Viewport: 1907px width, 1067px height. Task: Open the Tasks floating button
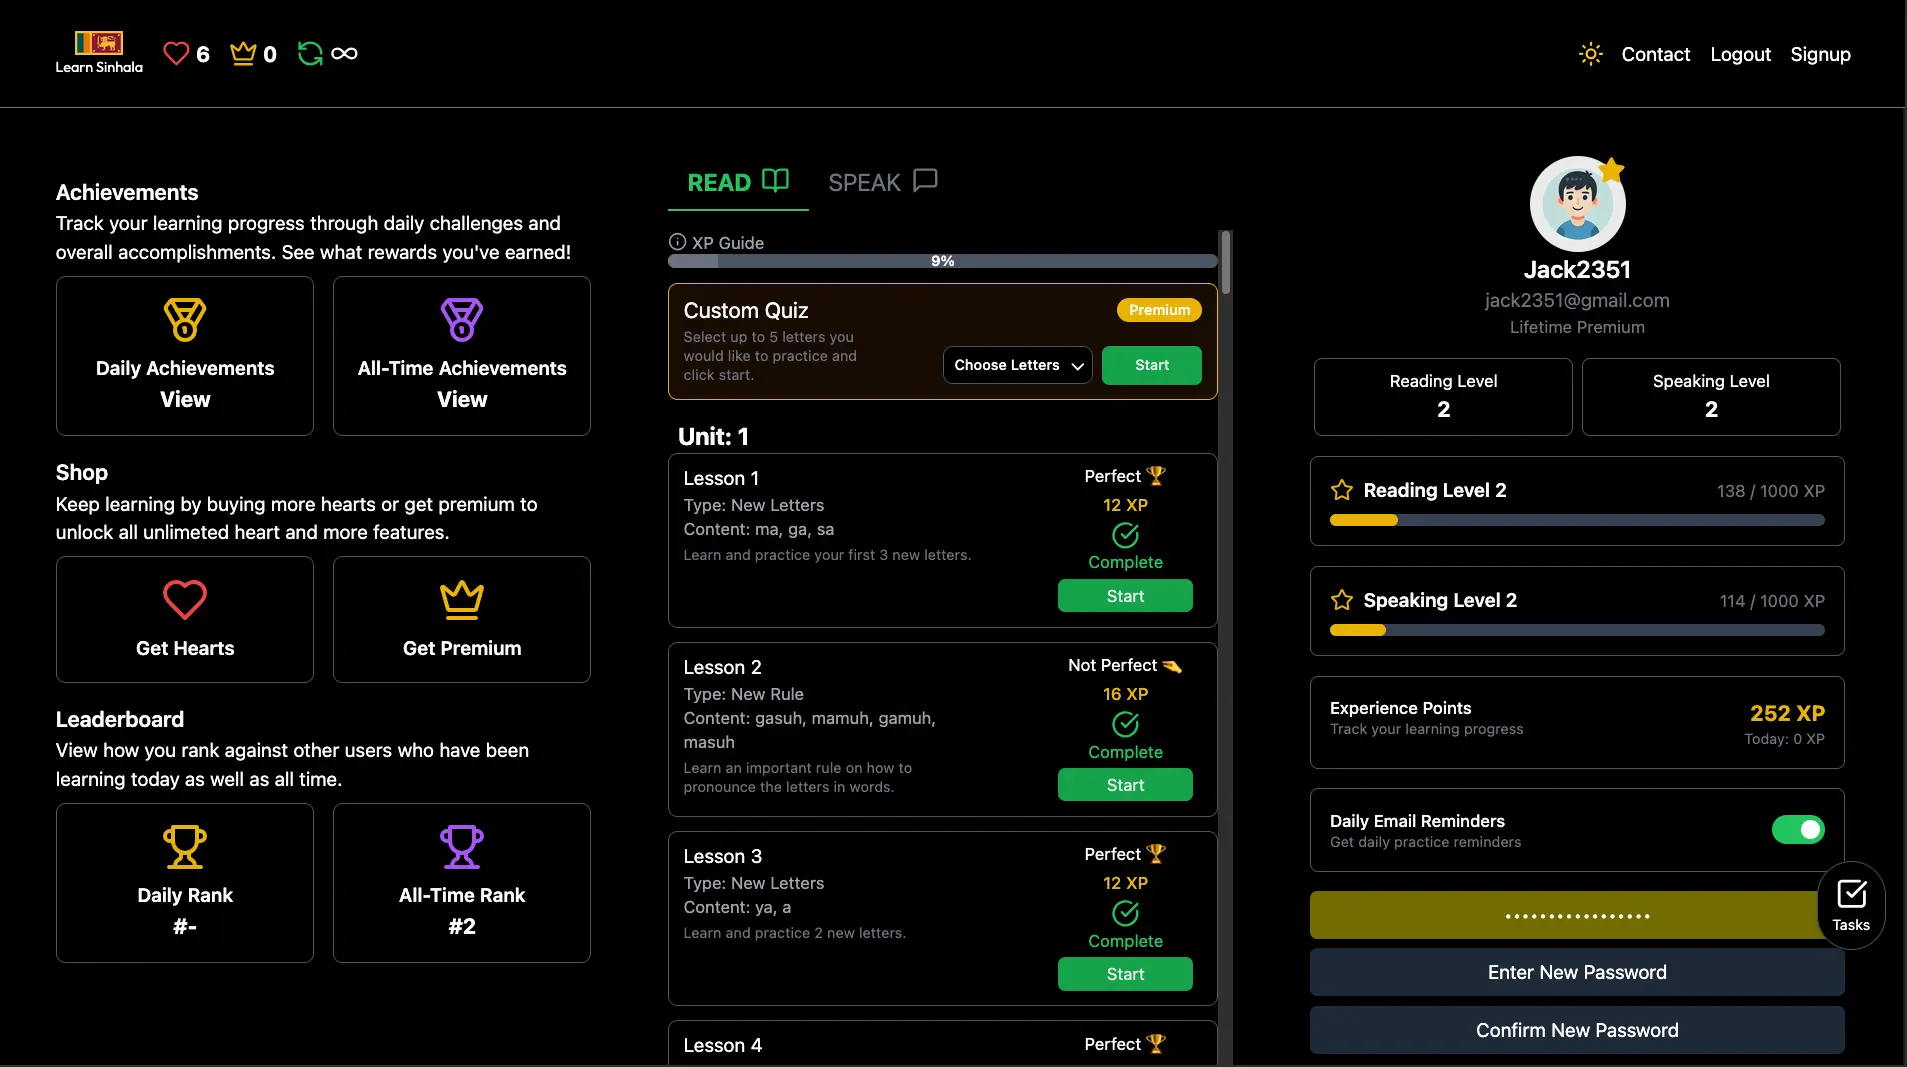click(x=1851, y=905)
